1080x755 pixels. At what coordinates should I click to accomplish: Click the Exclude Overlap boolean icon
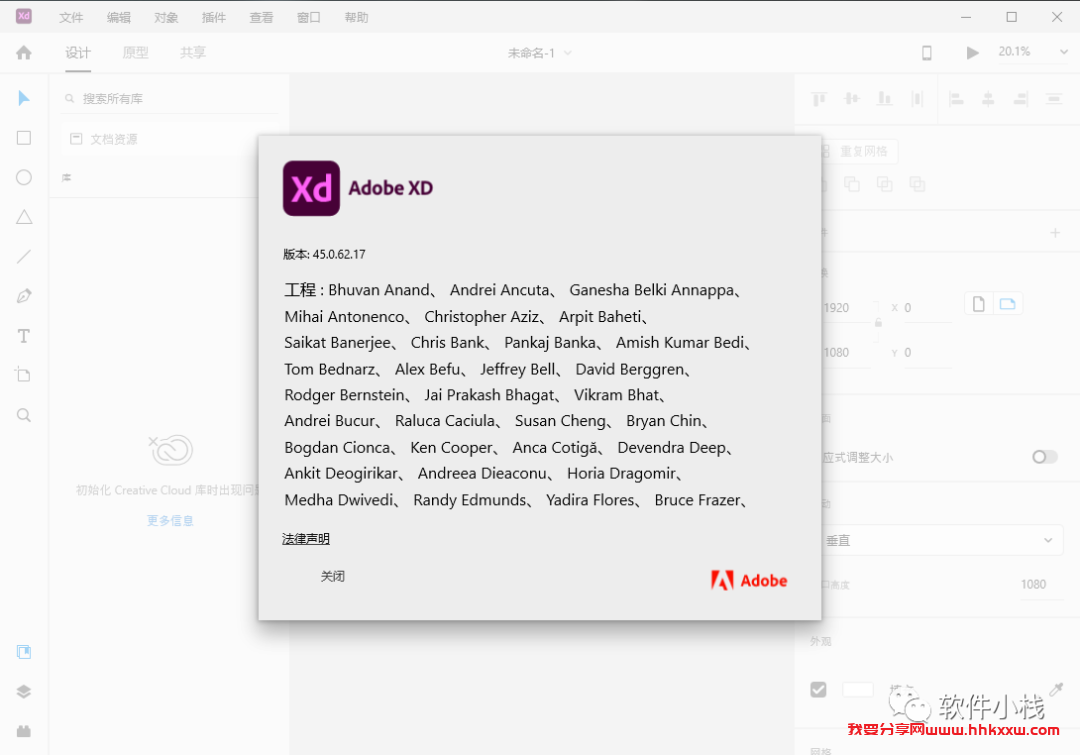point(917,184)
